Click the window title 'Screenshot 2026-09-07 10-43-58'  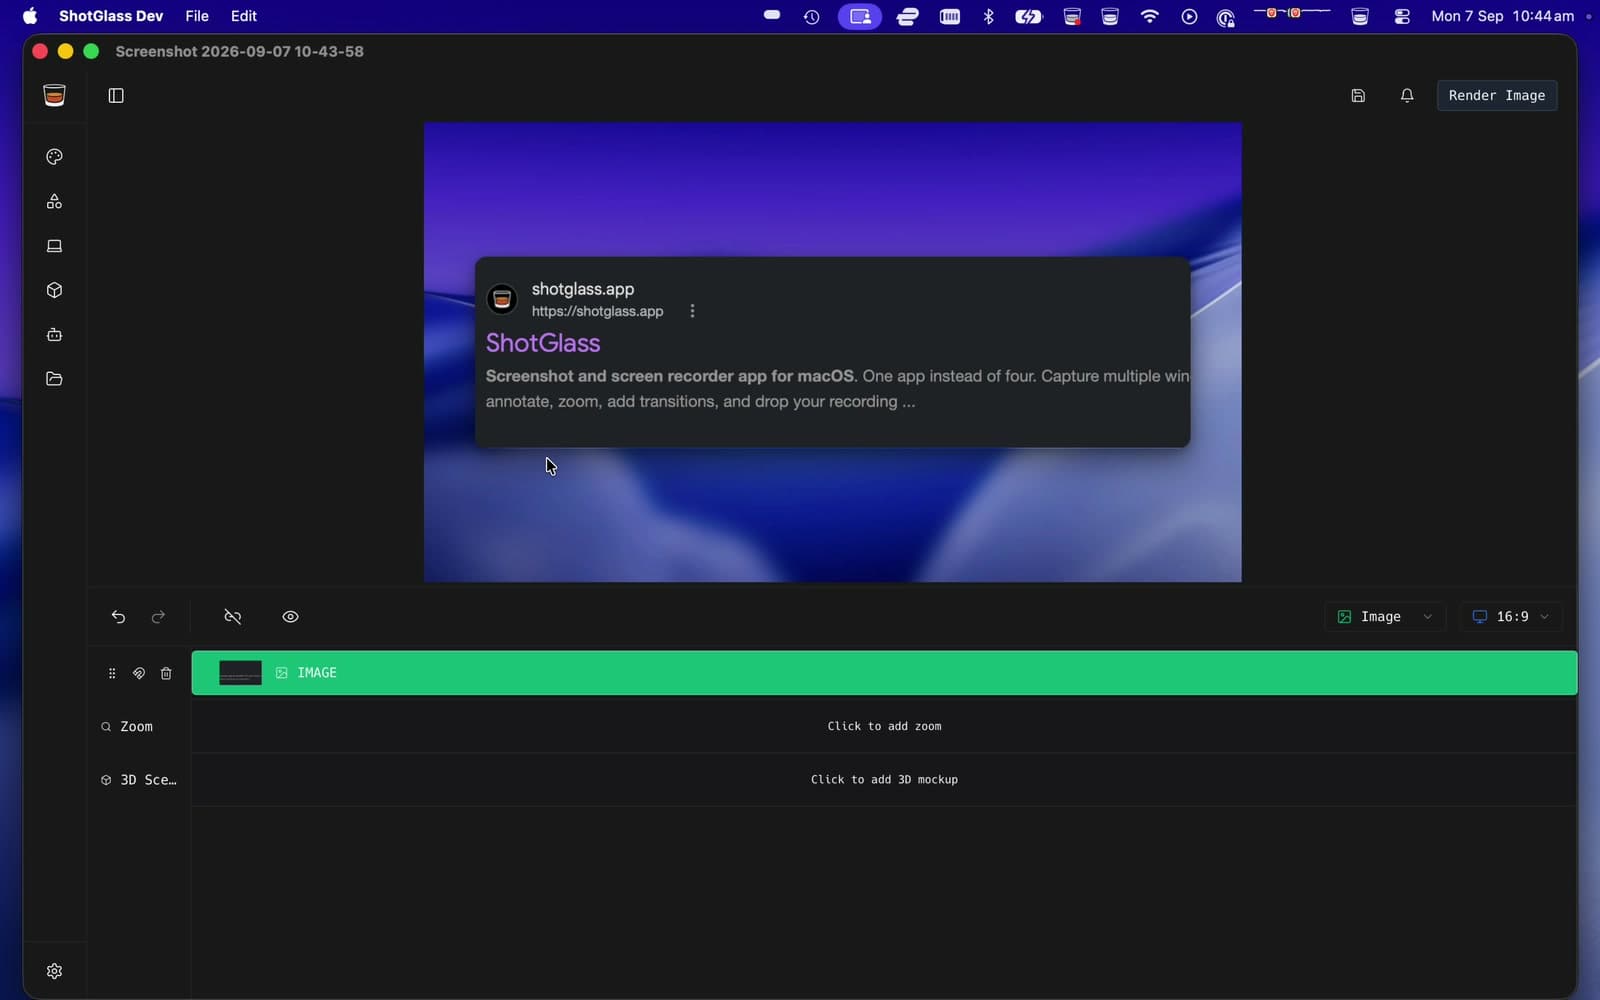(x=239, y=51)
